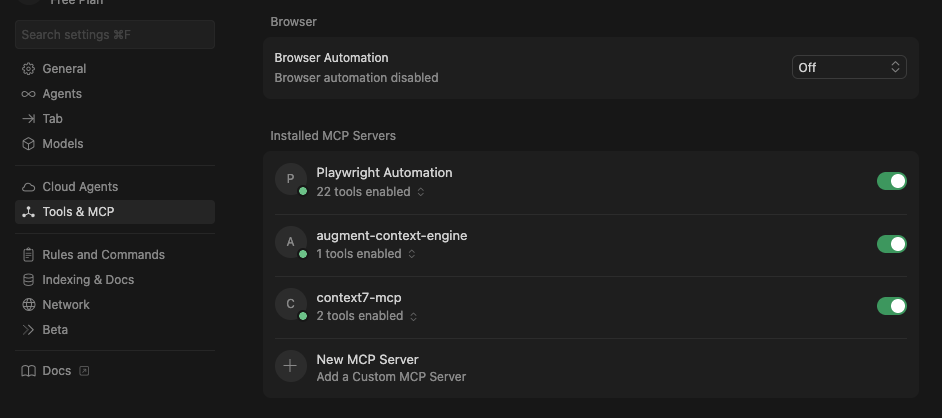Click the Rules and Commands clipboard icon
The image size is (942, 418).
tap(28, 255)
